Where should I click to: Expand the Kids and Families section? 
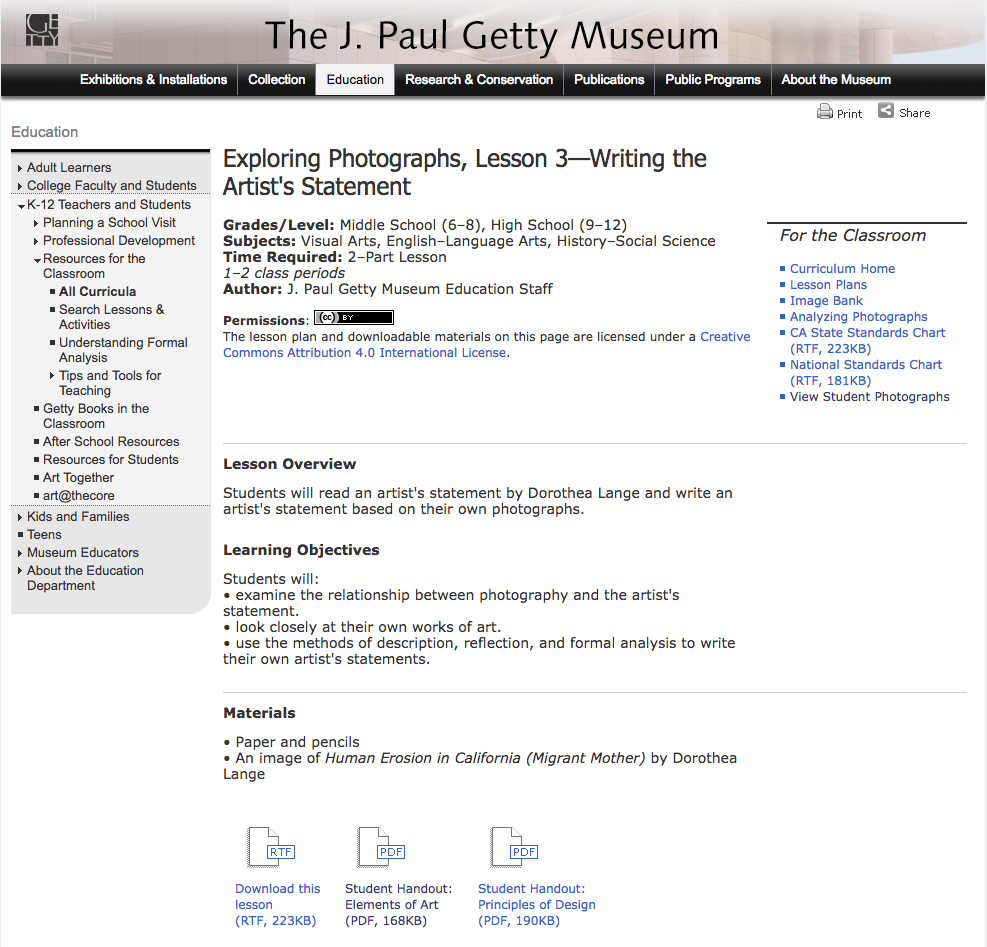77,516
